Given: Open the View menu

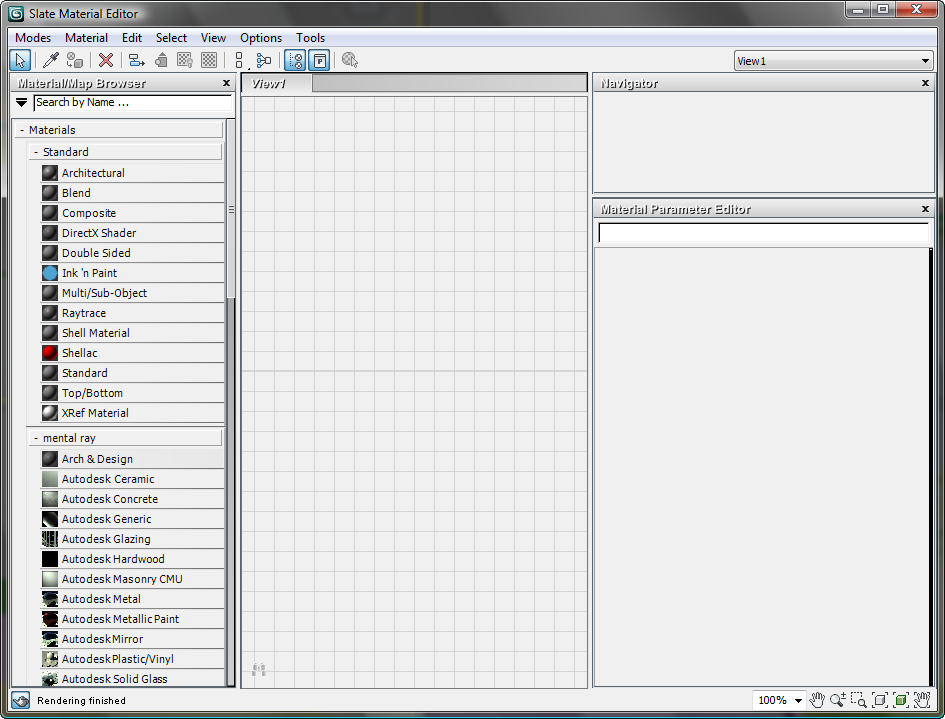Looking at the screenshot, I should (x=213, y=37).
